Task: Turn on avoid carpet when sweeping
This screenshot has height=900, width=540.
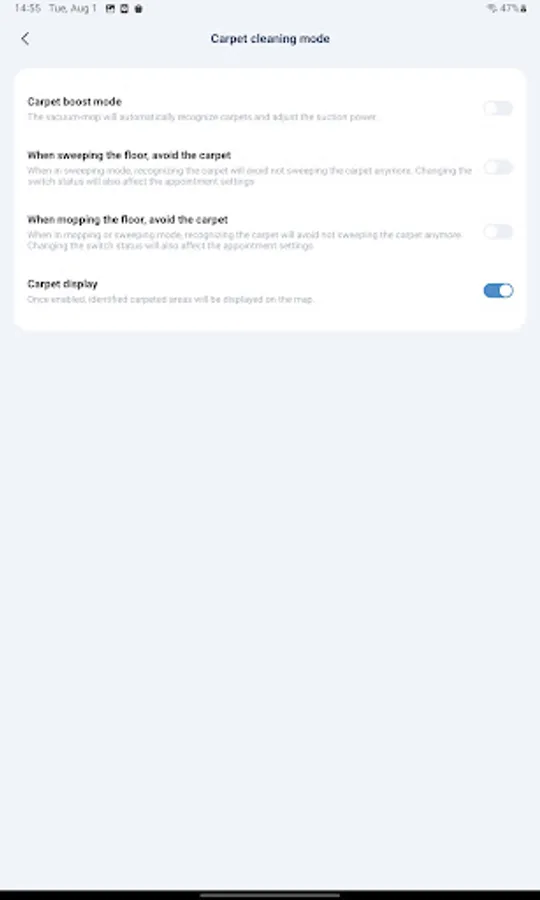Action: [498, 168]
